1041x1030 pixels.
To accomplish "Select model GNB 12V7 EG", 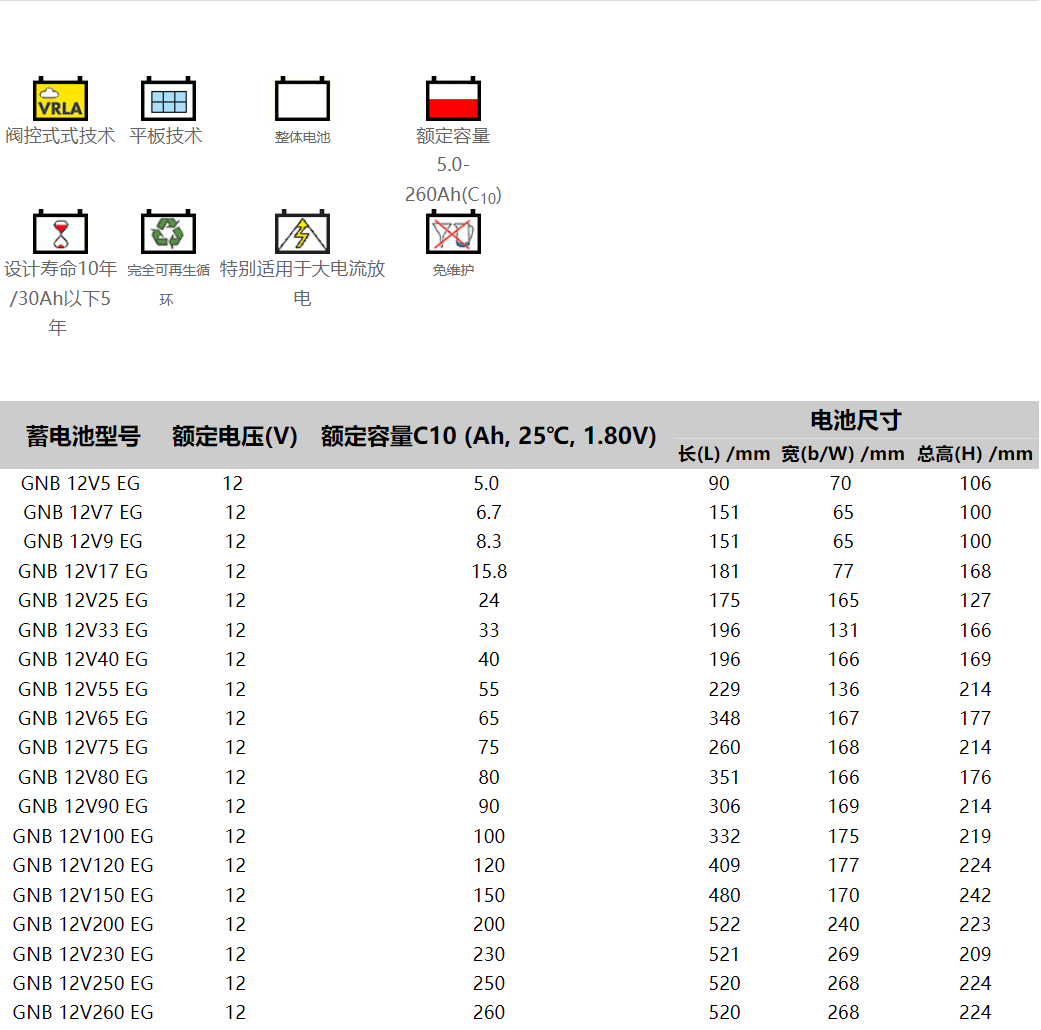I will tap(83, 512).
